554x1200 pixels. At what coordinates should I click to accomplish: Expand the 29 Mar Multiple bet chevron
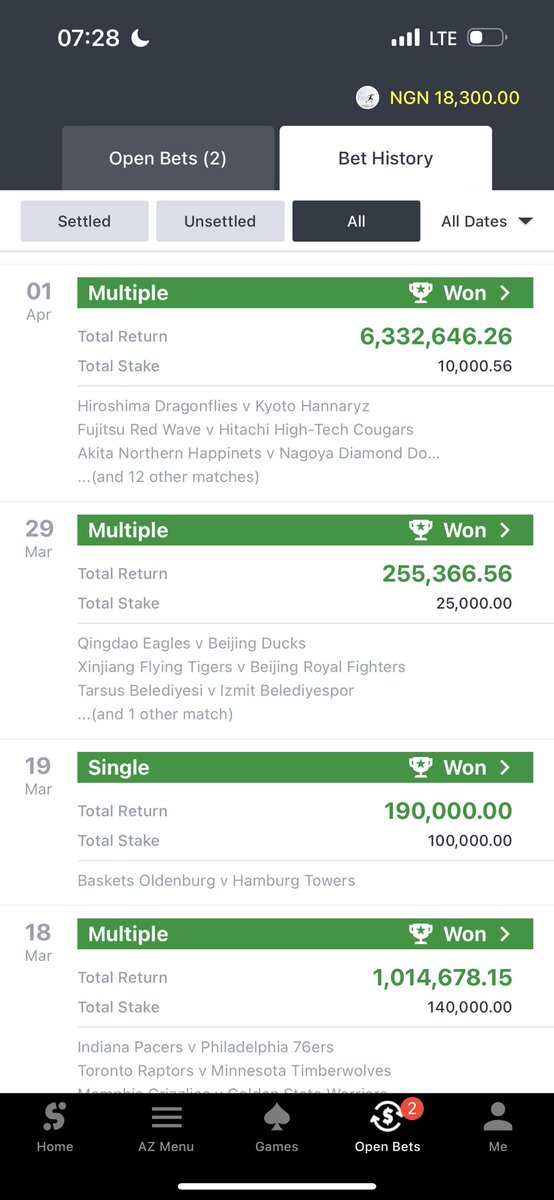click(x=505, y=530)
